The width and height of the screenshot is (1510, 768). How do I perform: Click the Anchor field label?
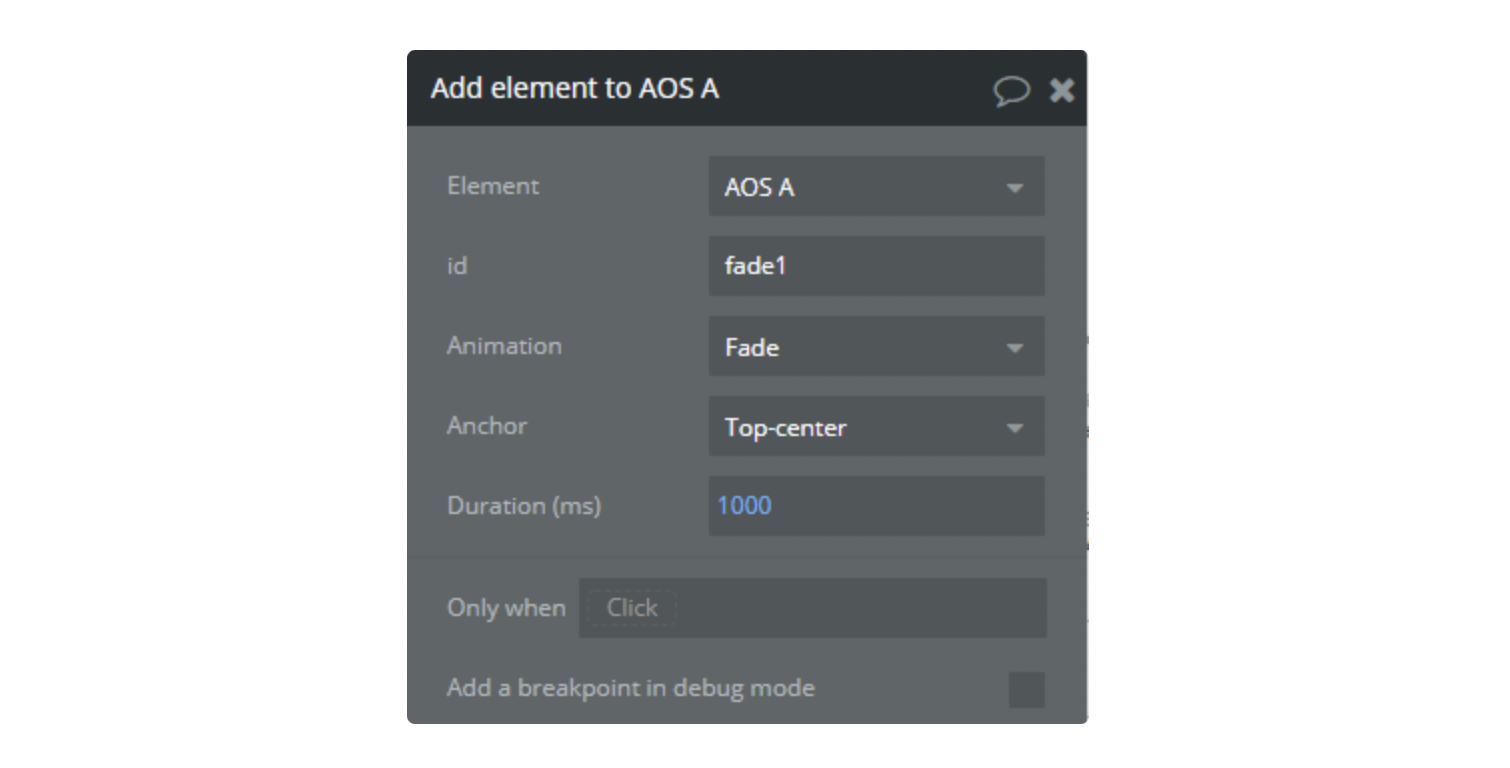pos(487,426)
